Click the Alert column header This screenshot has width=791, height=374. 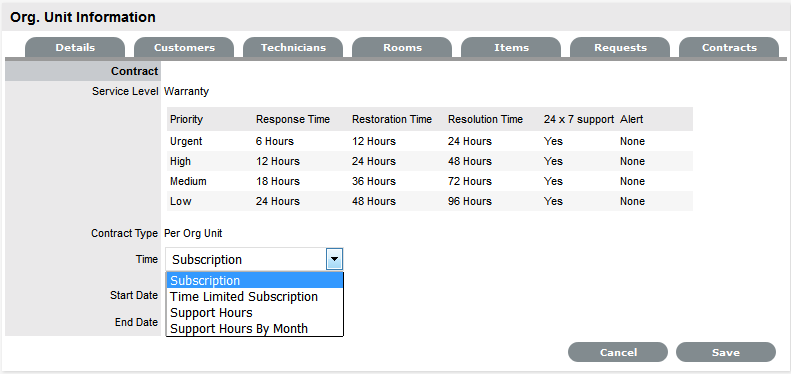[631, 120]
